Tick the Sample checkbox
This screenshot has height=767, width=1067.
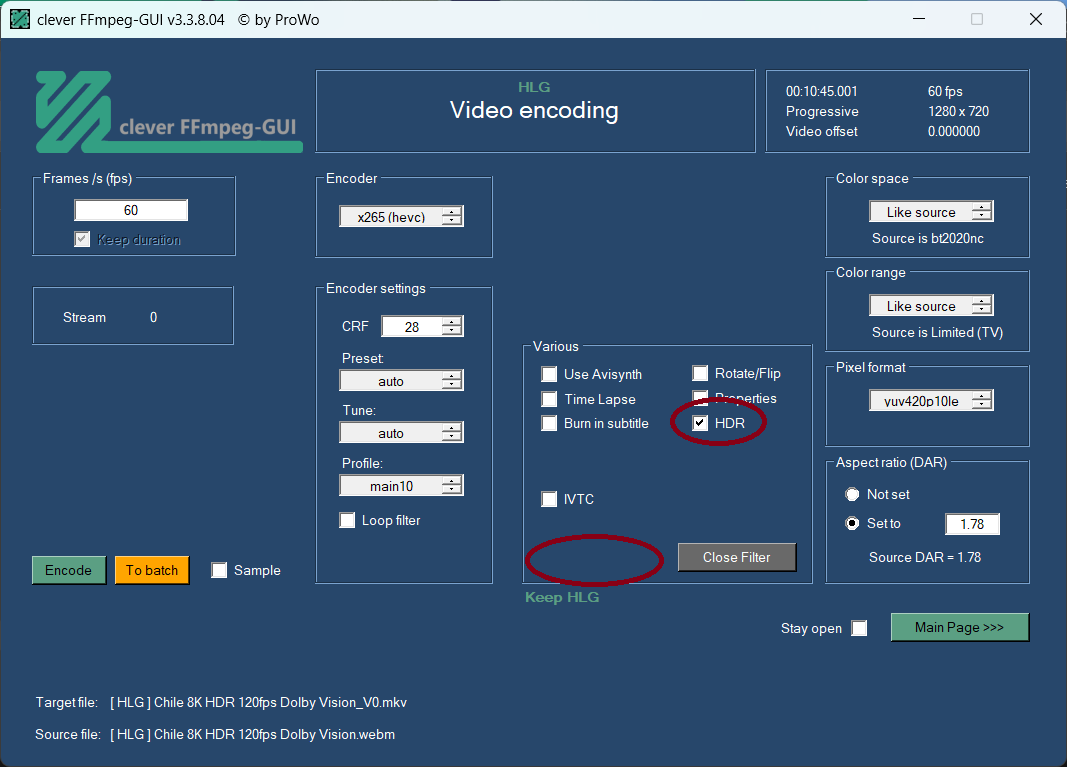(x=219, y=570)
